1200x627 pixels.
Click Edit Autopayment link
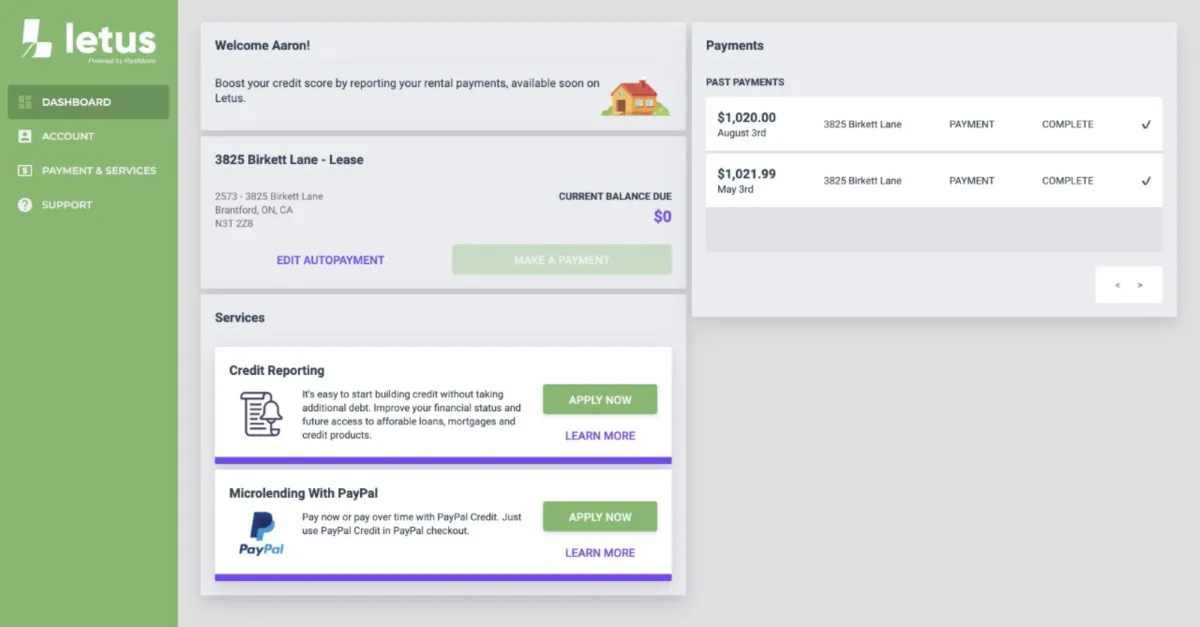tap(330, 260)
